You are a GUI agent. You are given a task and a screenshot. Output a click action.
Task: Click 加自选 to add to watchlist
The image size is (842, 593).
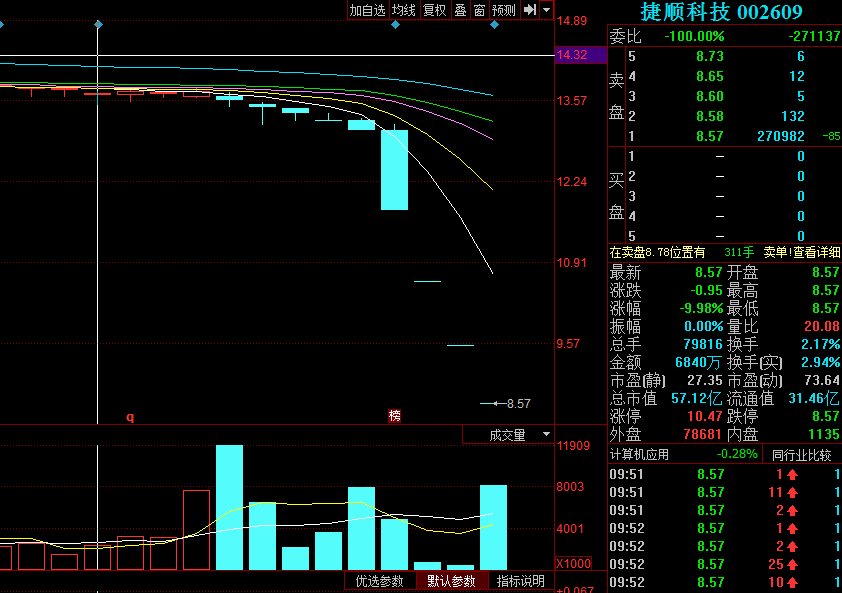(x=367, y=10)
